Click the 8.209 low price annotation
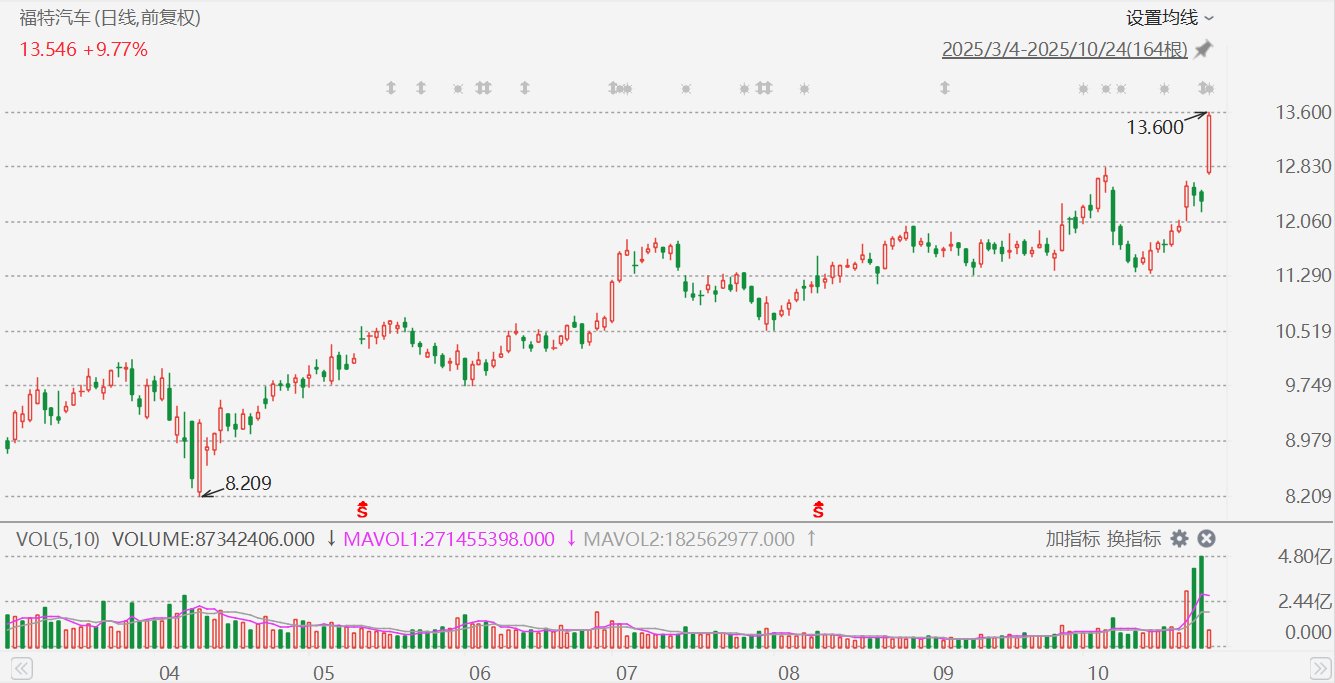1335x683 pixels. [x=248, y=483]
